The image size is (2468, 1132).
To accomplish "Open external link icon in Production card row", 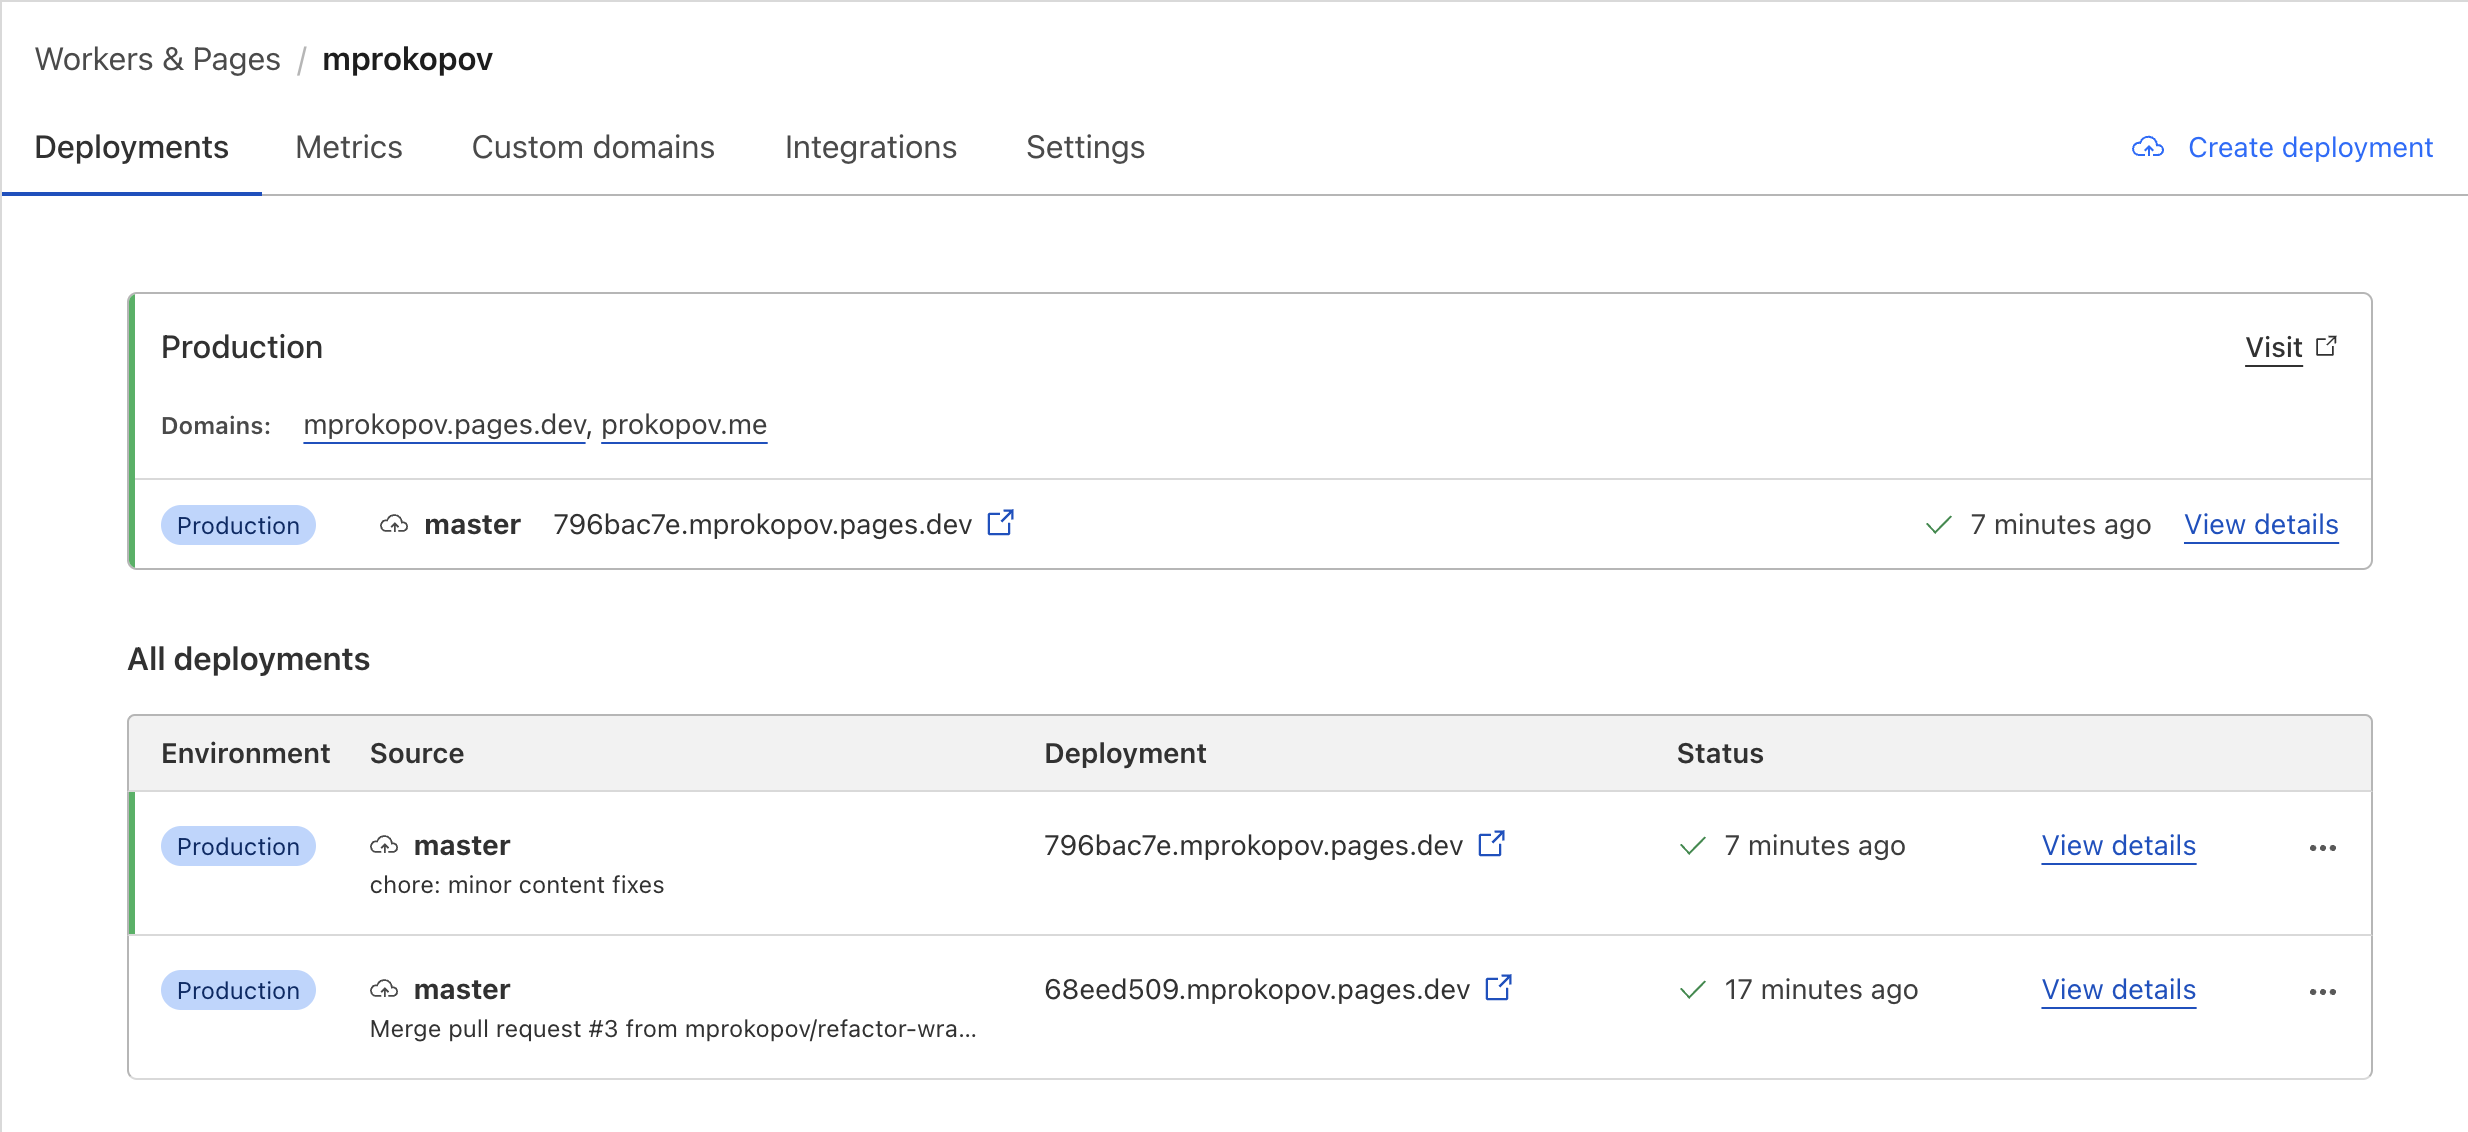I will (x=1000, y=523).
